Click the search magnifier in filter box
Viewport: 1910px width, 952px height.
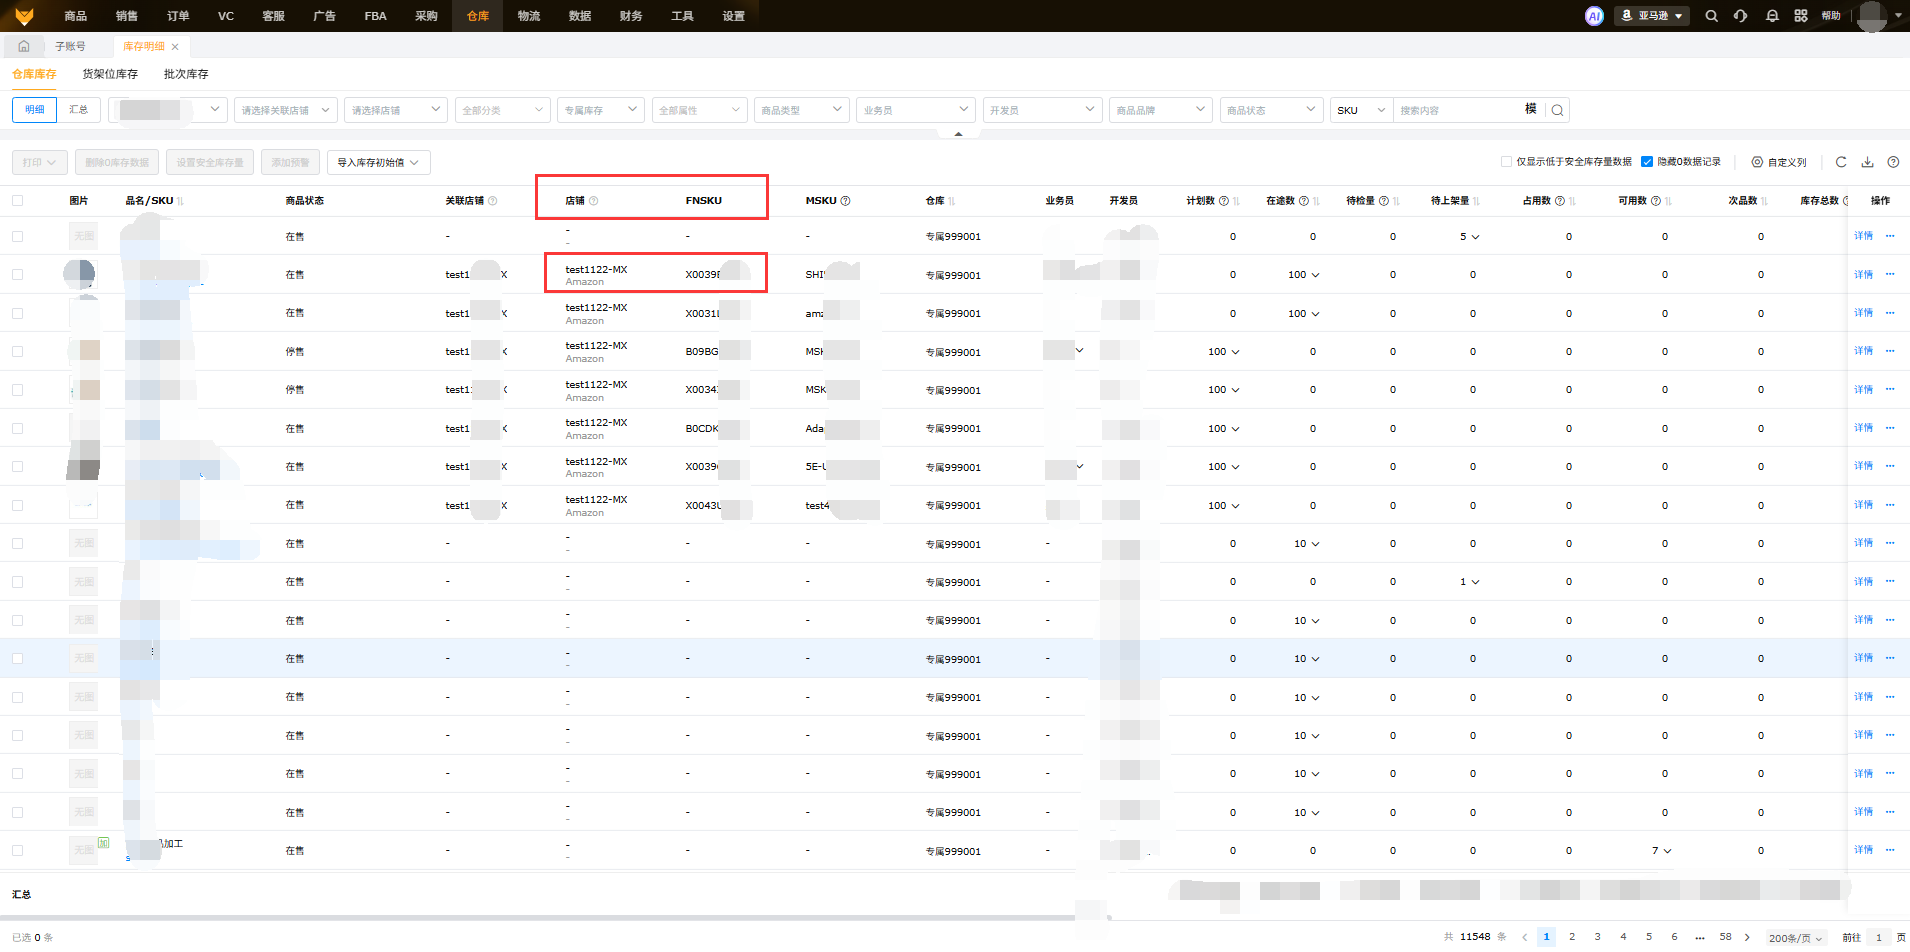coord(1557,110)
